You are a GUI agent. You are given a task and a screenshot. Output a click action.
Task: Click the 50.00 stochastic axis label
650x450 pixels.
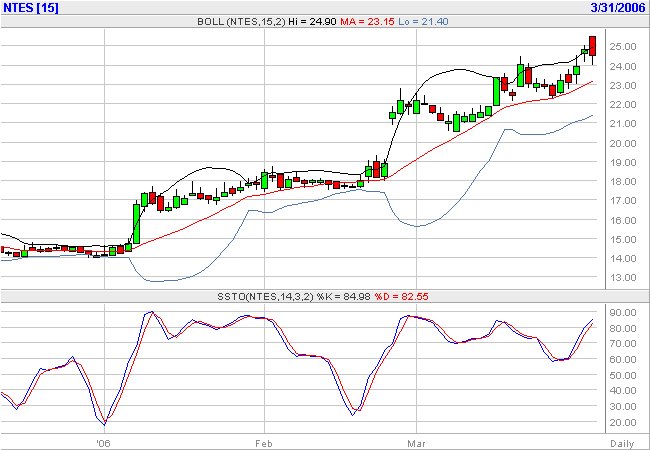tap(623, 375)
